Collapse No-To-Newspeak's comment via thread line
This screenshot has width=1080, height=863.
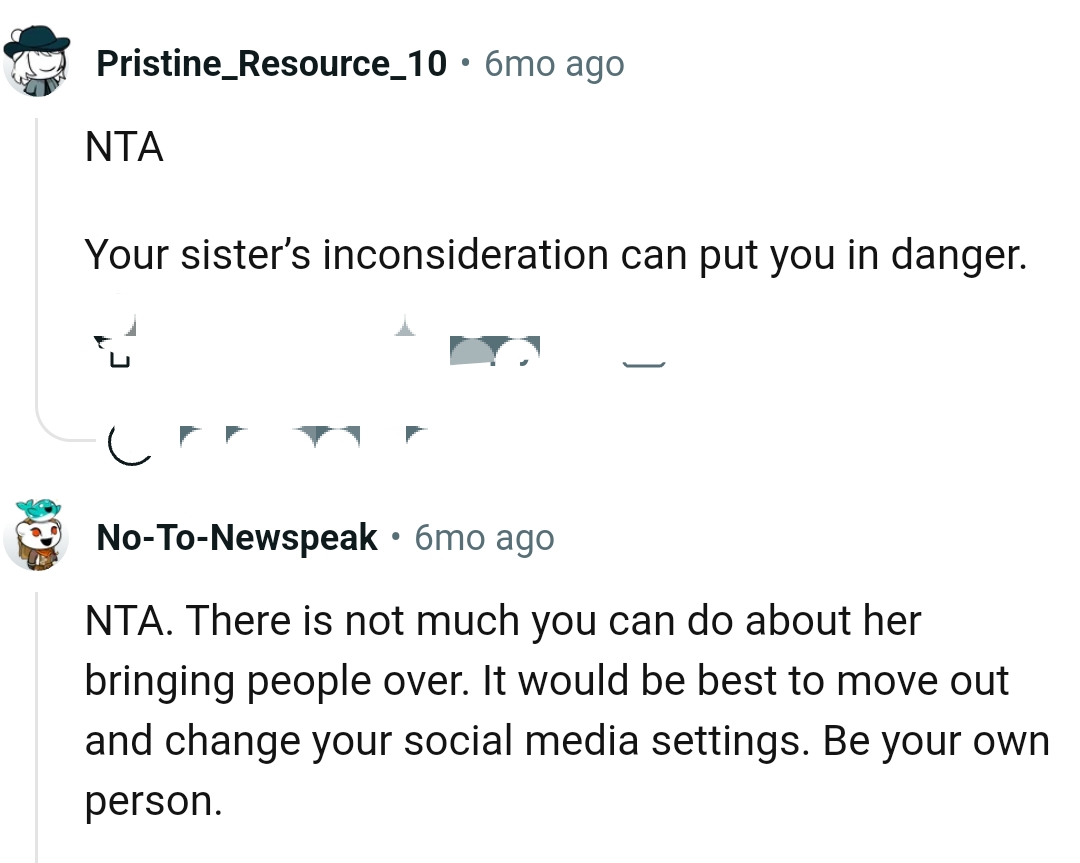point(37,720)
